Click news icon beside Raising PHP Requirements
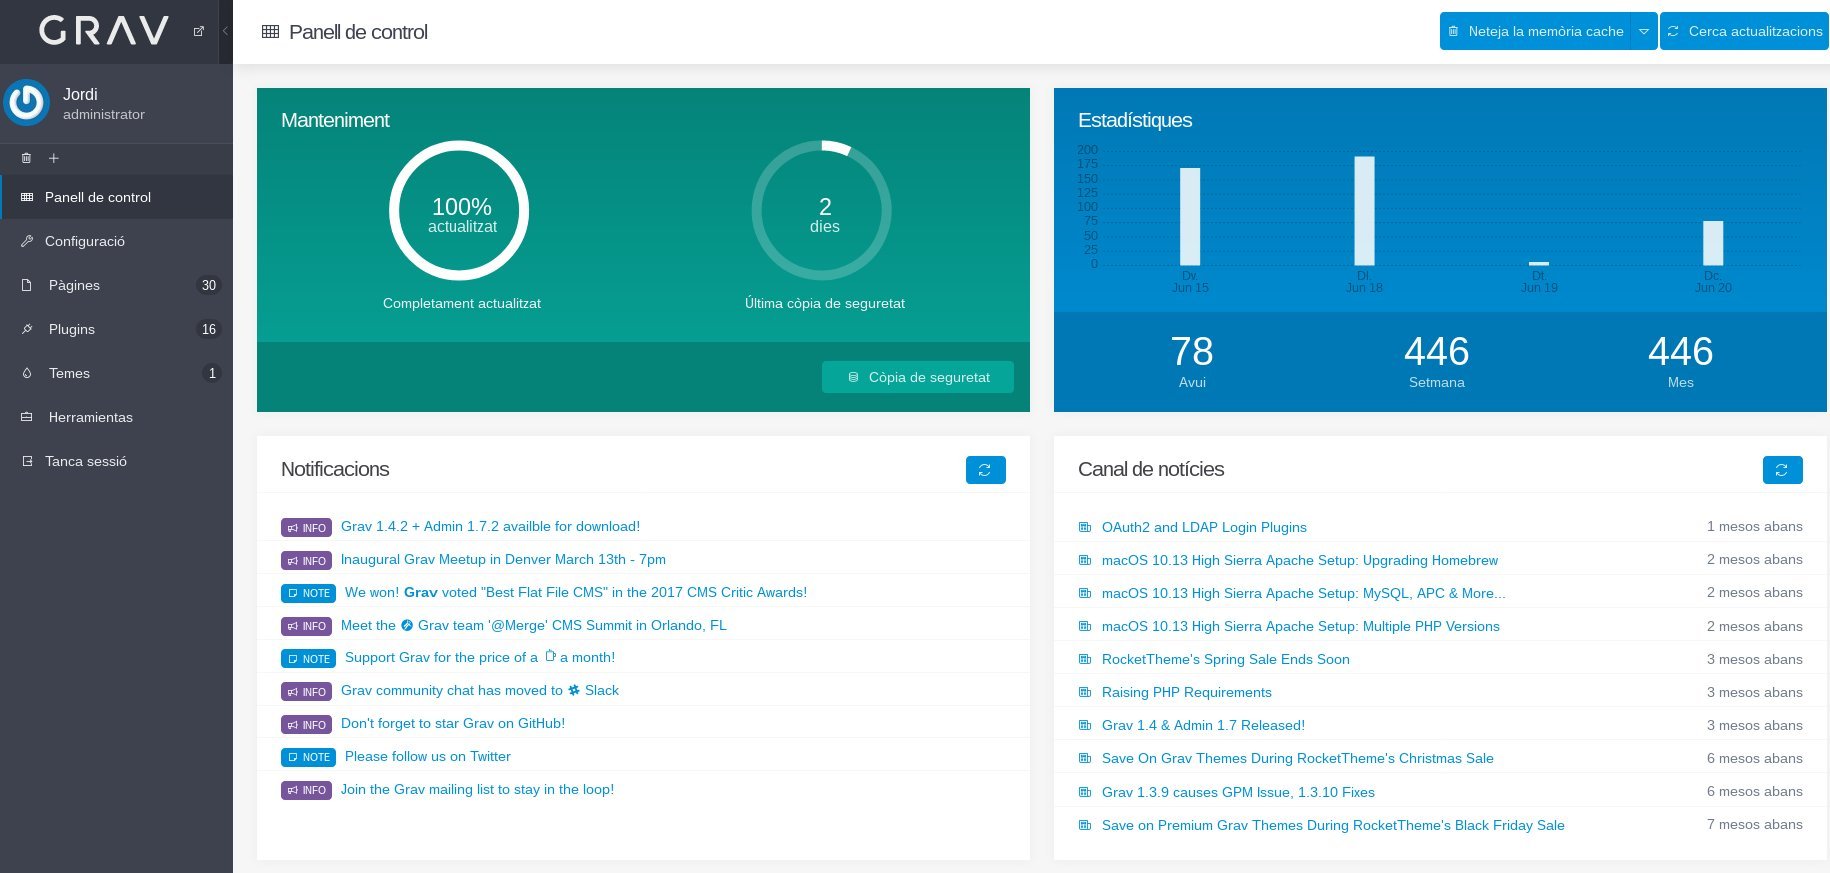This screenshot has height=873, width=1830. (x=1085, y=692)
